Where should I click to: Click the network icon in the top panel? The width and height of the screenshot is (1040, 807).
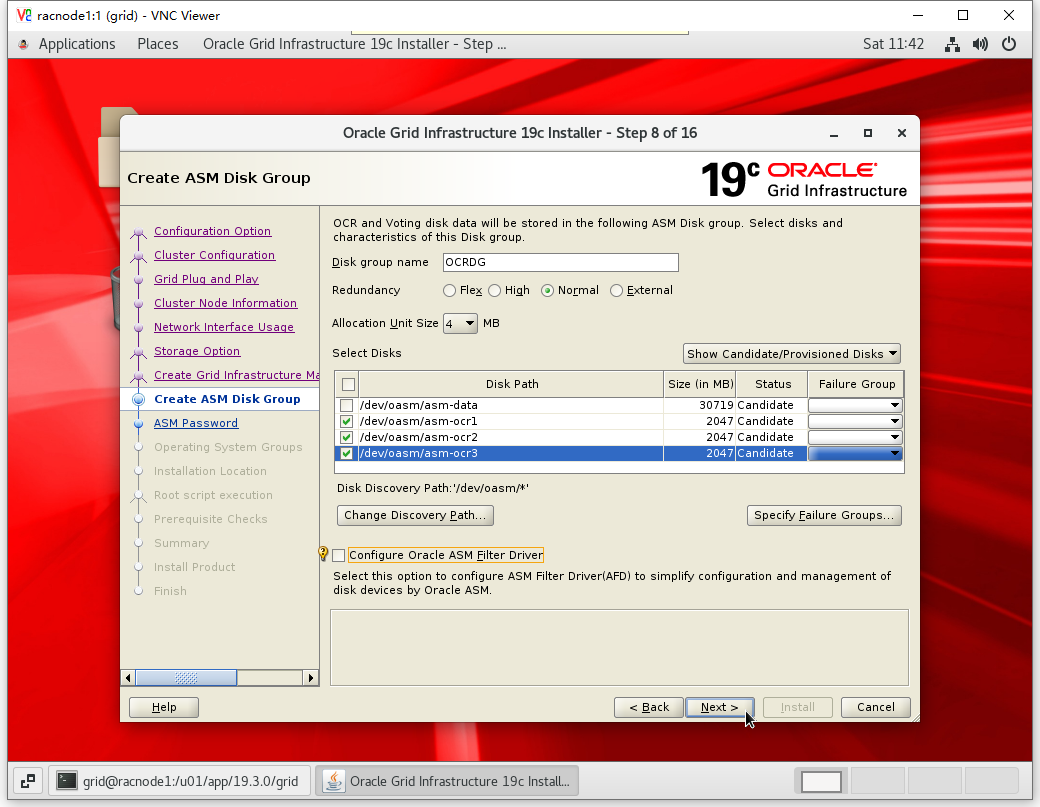pos(952,44)
